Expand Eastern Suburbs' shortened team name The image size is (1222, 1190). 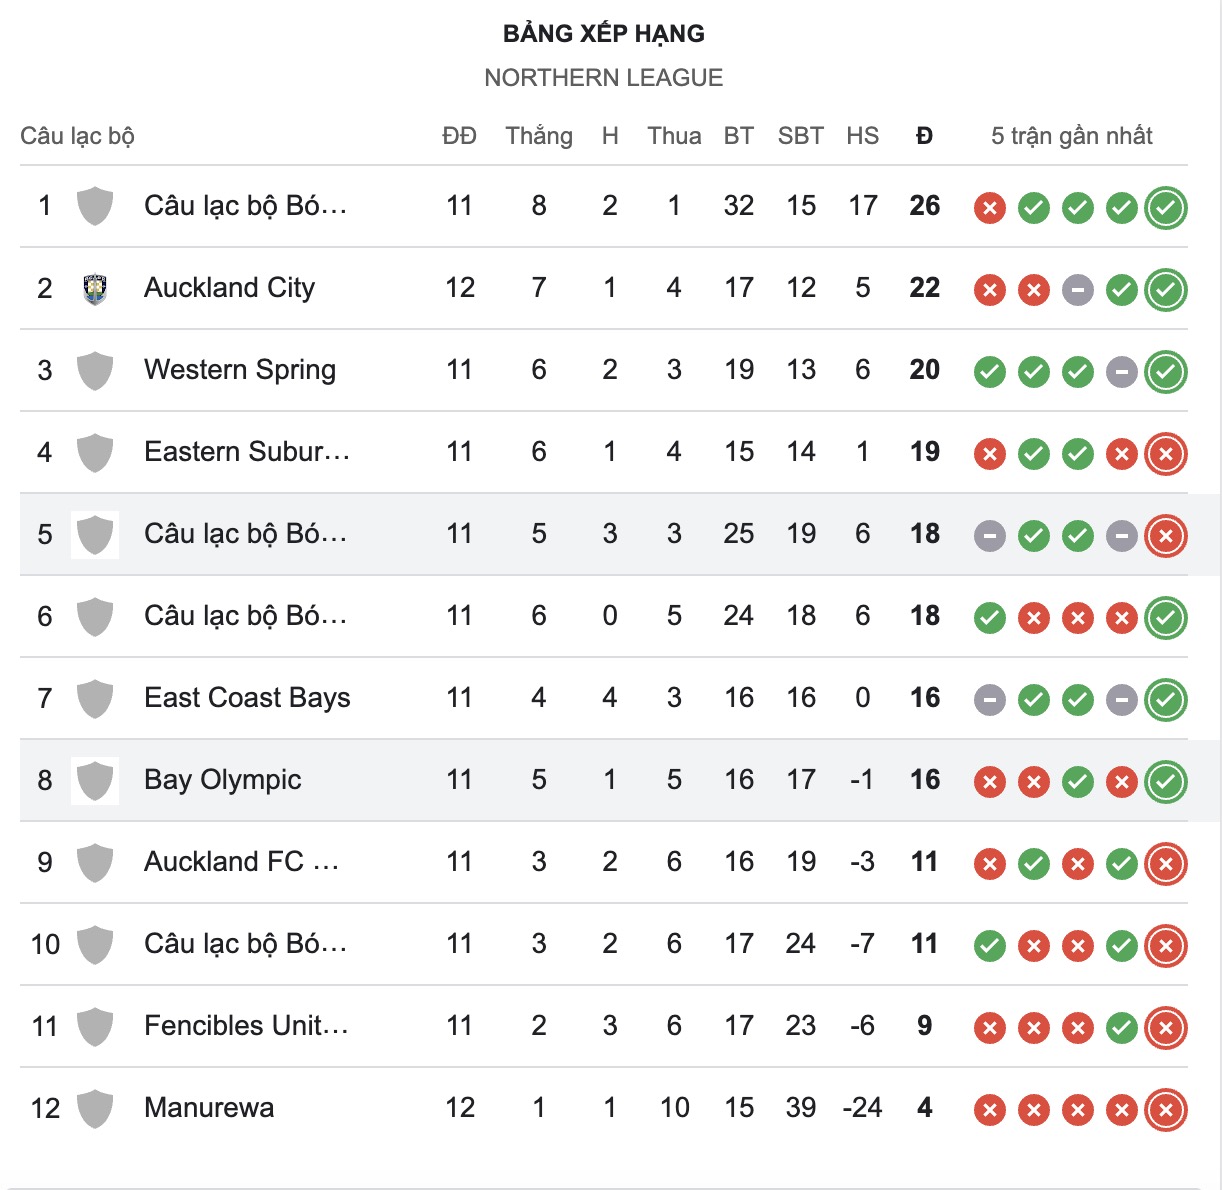tap(248, 452)
